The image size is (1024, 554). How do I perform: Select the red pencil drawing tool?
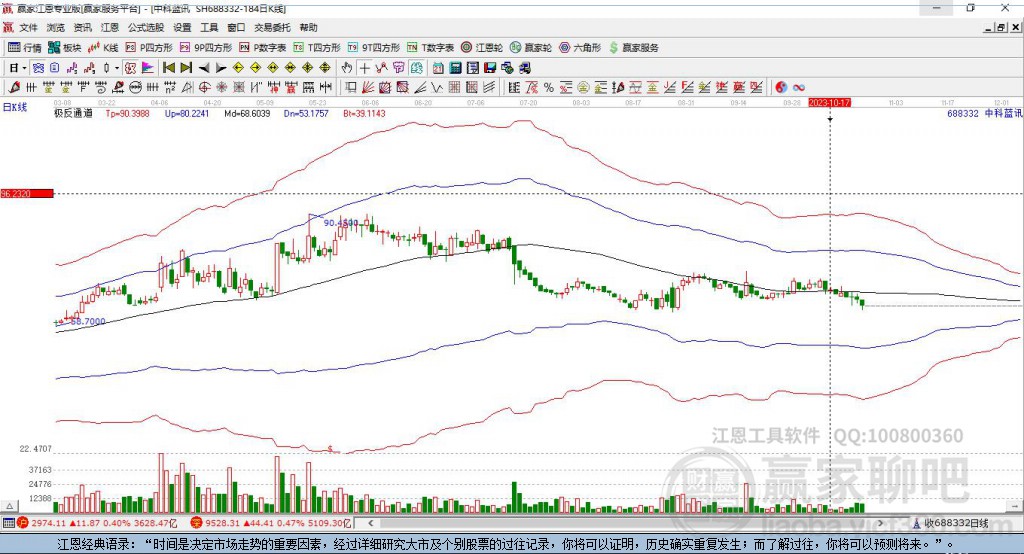(x=14, y=87)
